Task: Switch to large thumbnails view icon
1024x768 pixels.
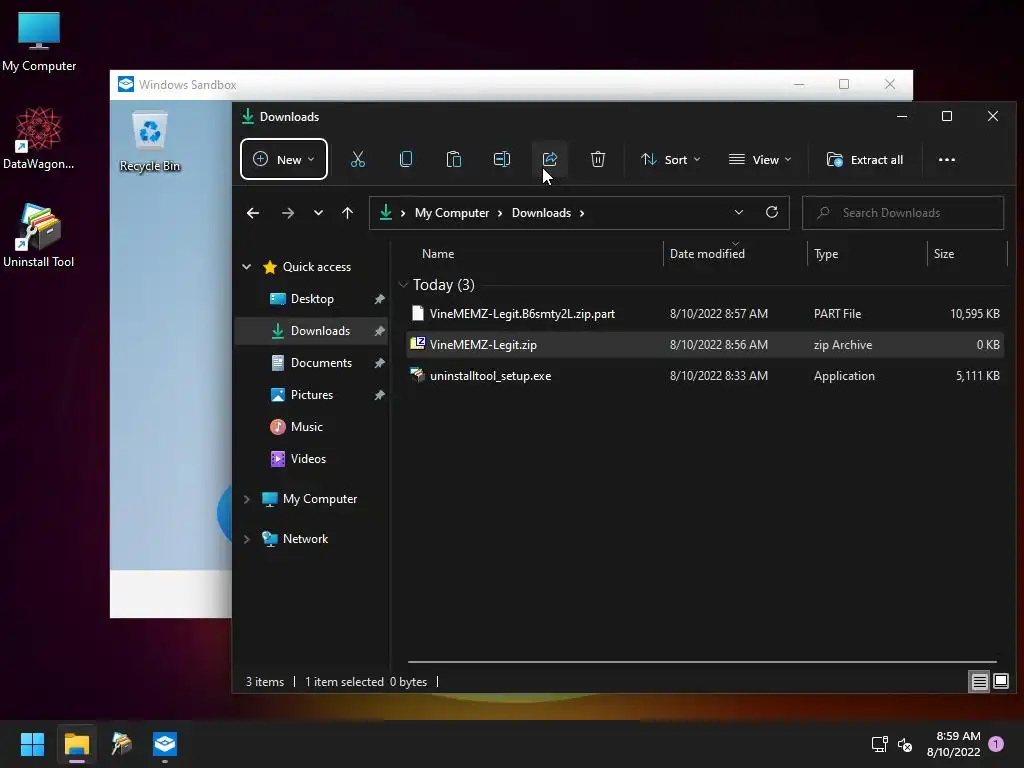Action: 1000,682
